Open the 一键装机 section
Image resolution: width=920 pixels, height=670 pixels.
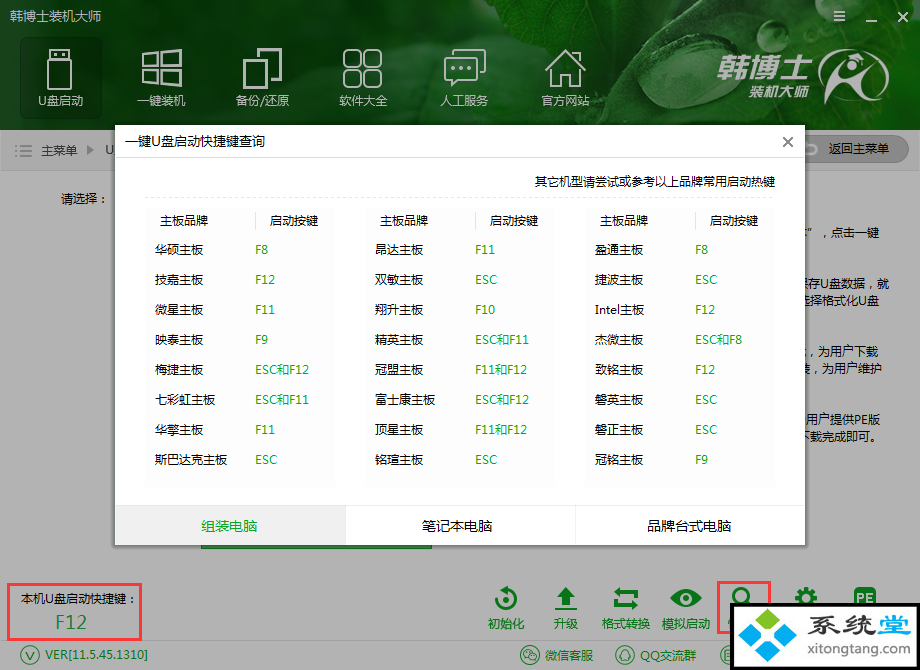coord(161,78)
